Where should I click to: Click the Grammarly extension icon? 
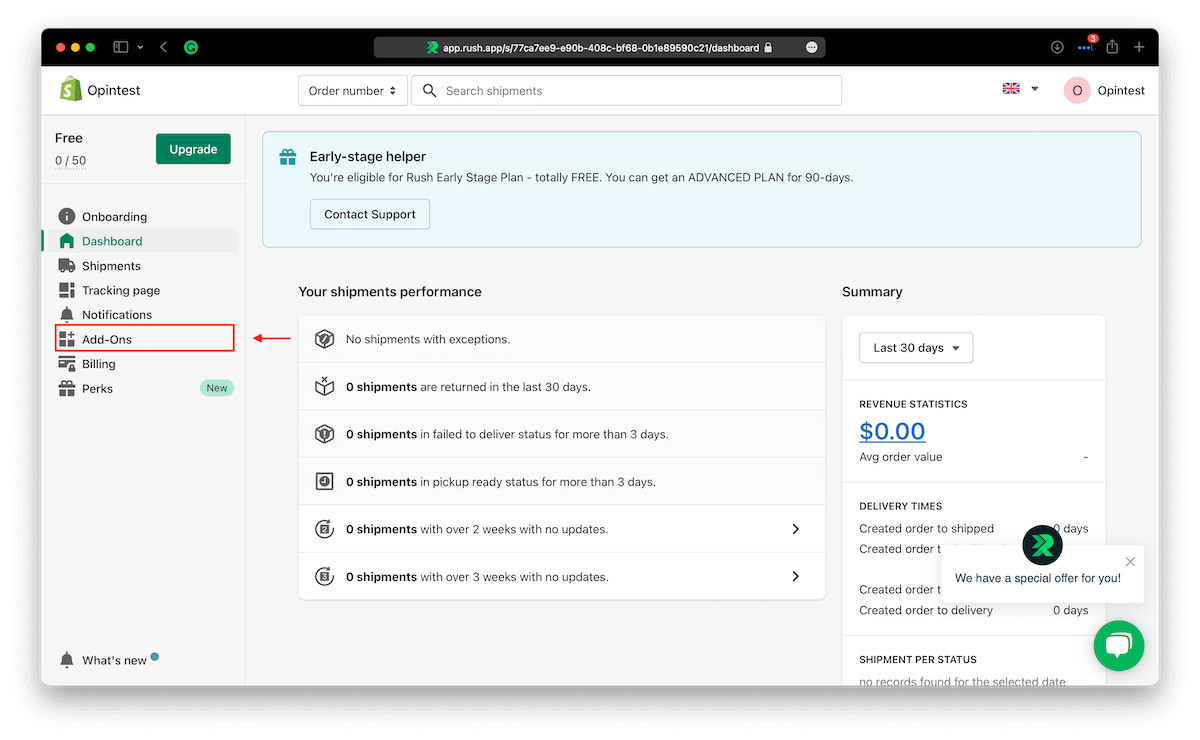[192, 47]
